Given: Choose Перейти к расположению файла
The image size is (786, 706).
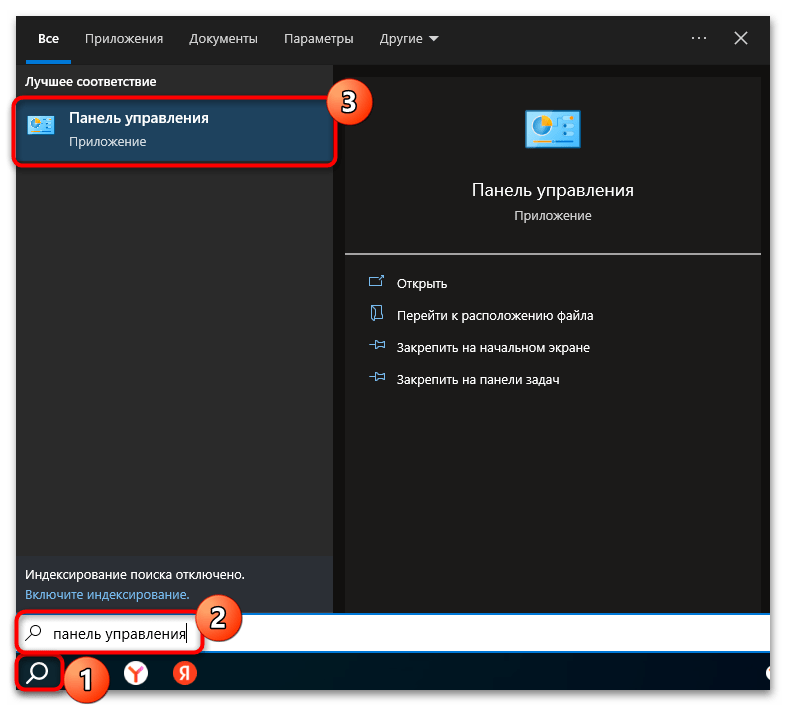Looking at the screenshot, I should (495, 315).
